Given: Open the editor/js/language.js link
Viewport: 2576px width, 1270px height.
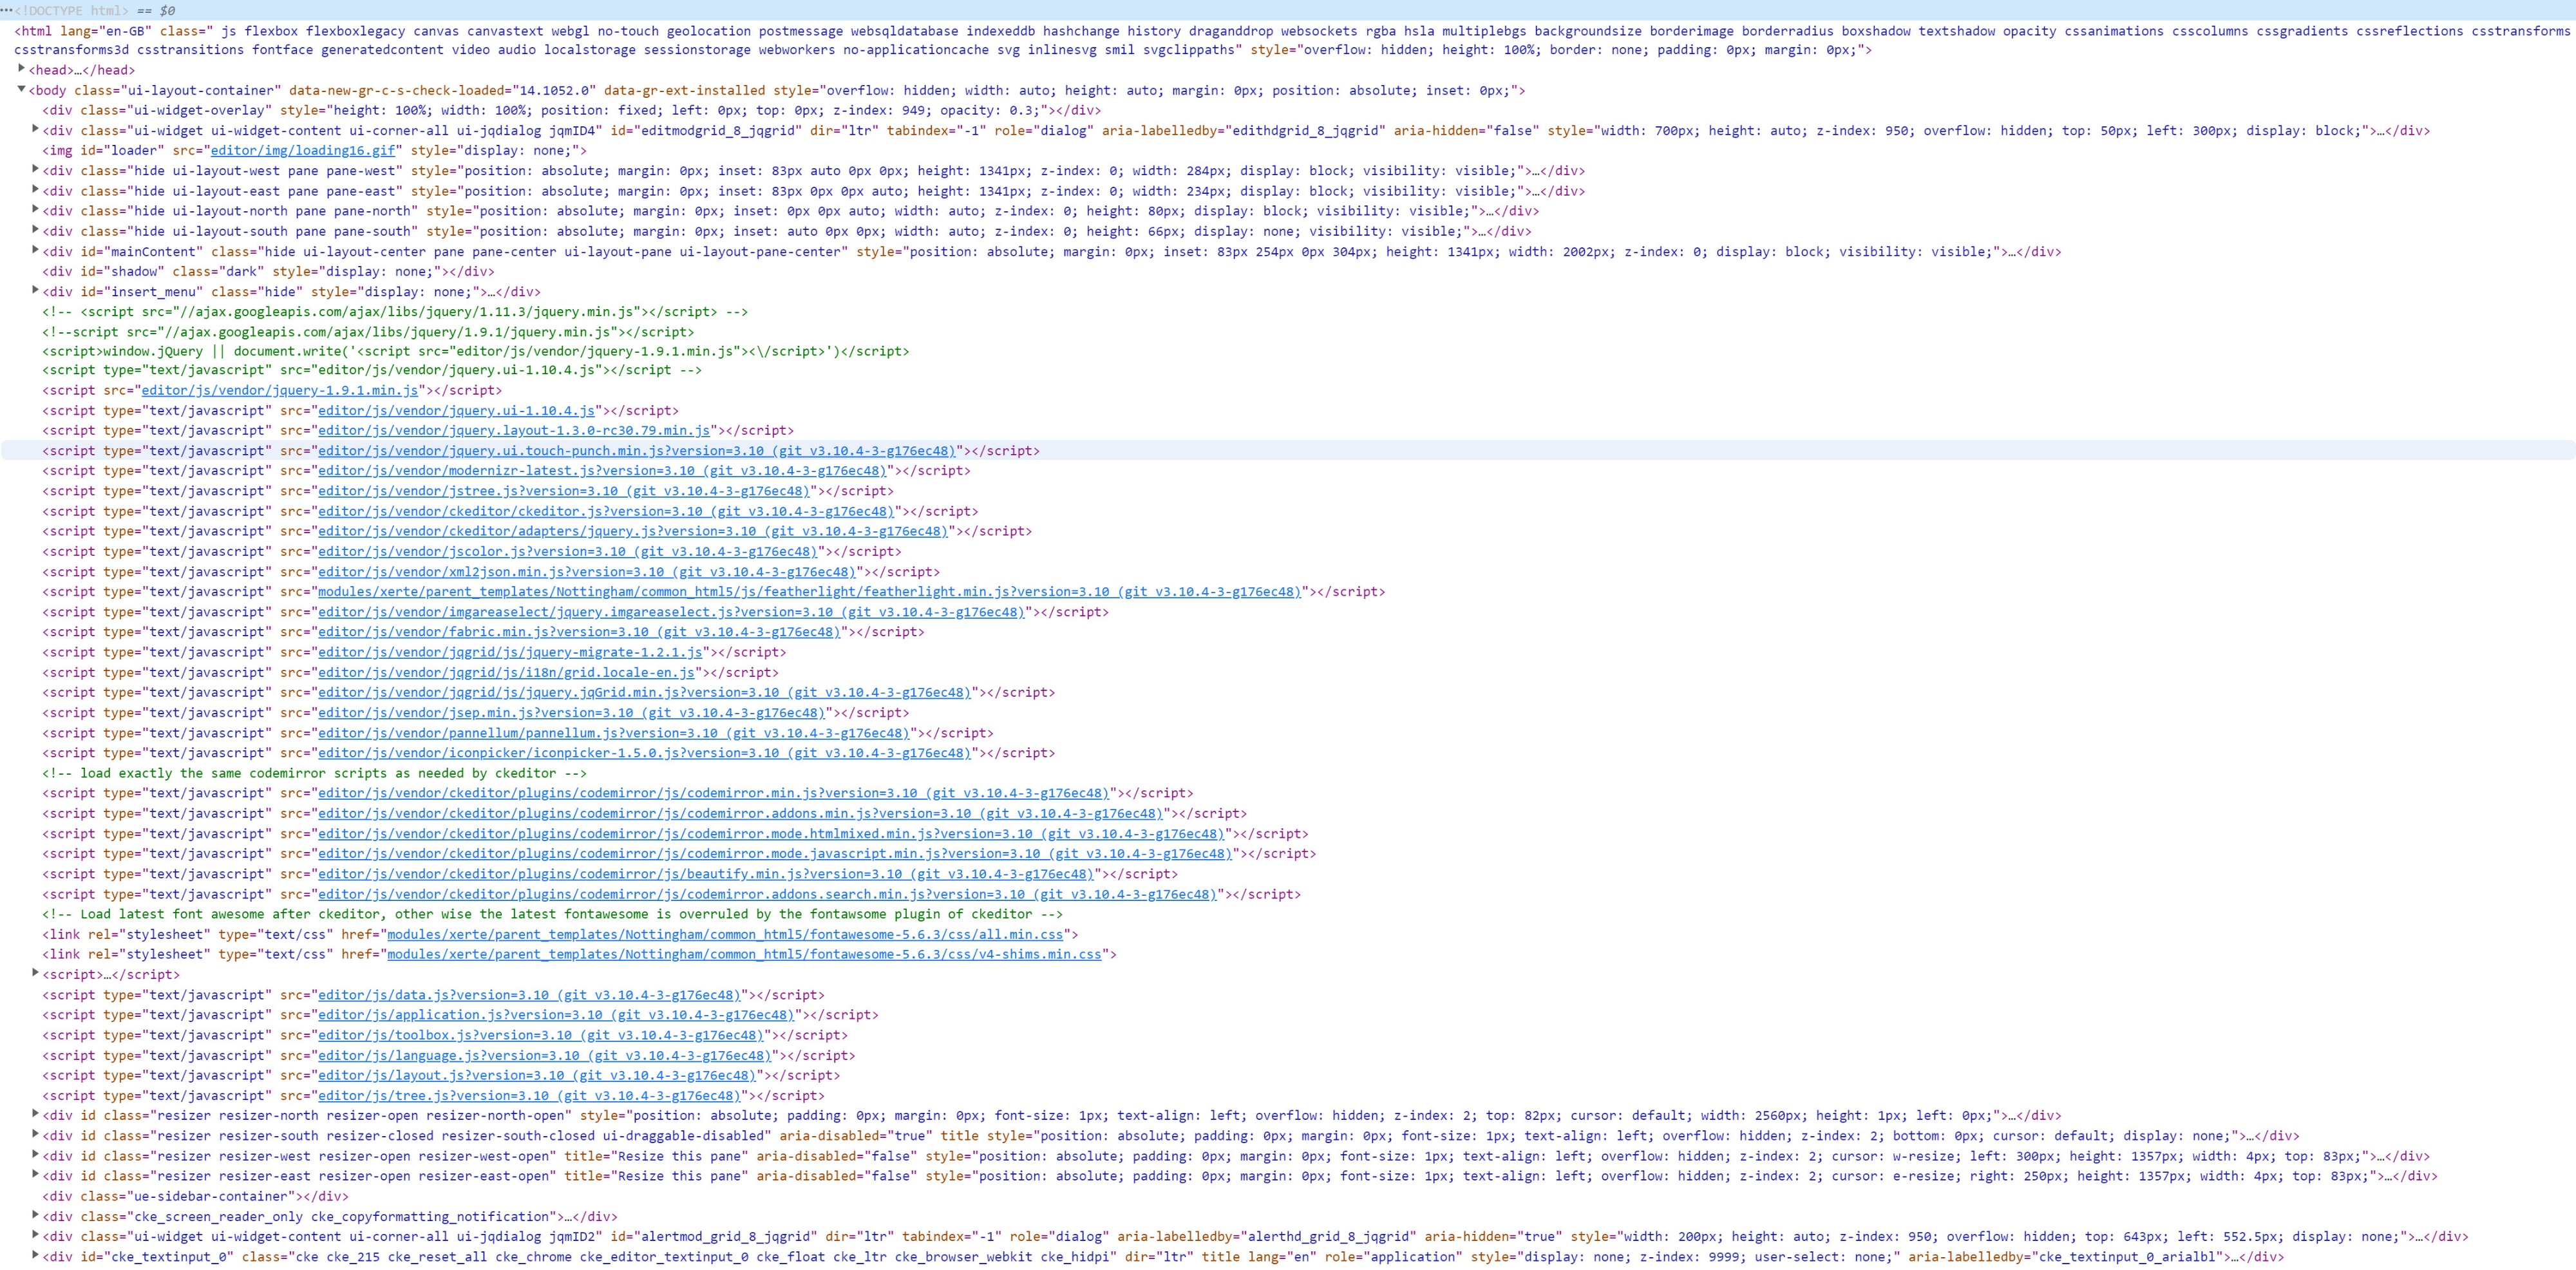Looking at the screenshot, I should pos(545,1055).
